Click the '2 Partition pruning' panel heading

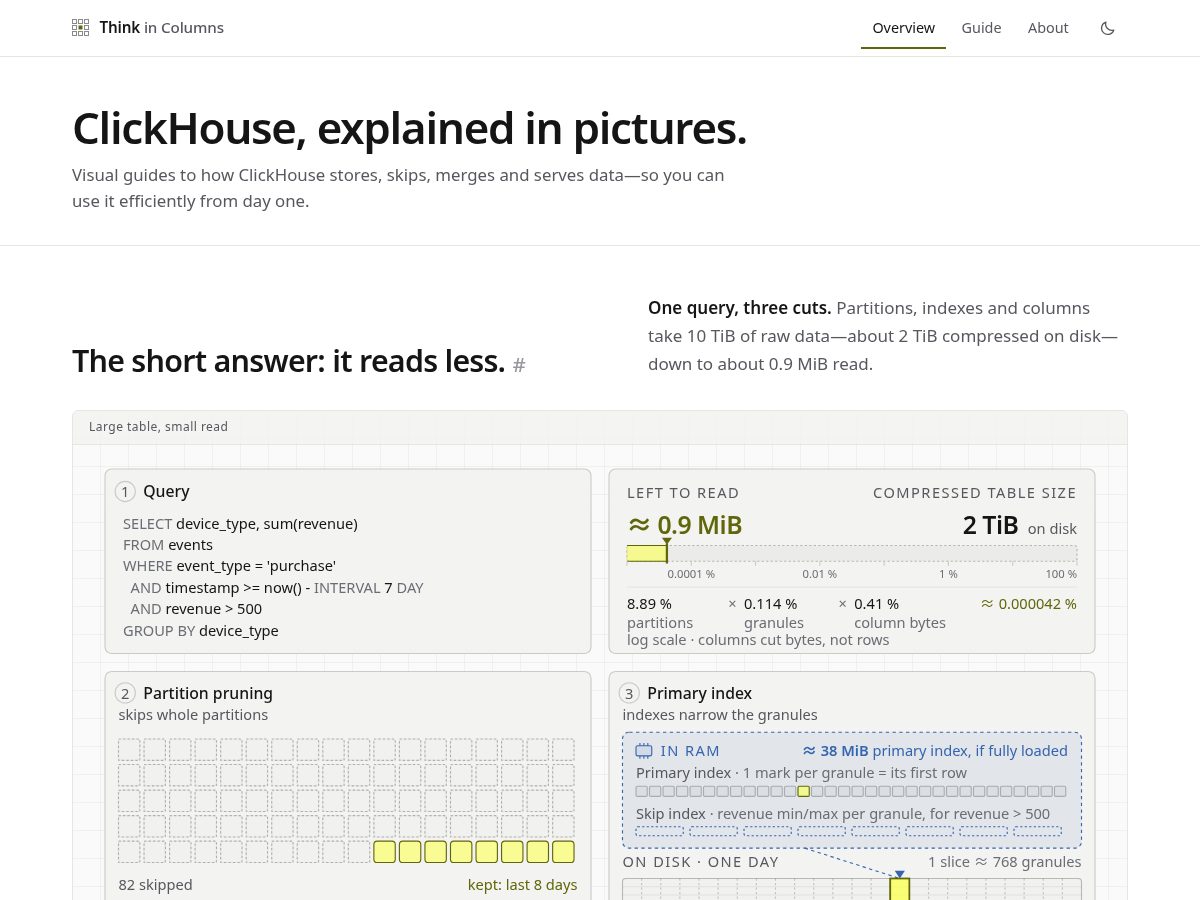click(x=195, y=693)
